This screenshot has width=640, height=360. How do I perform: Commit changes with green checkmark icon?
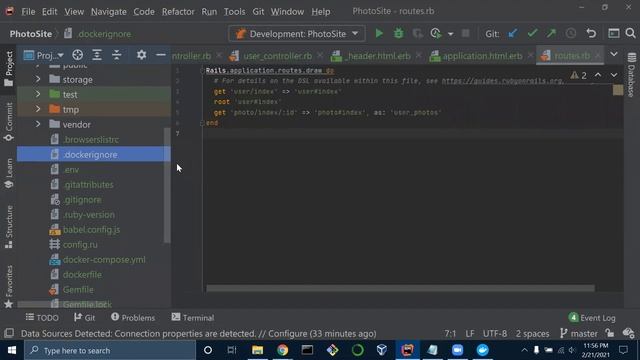click(532, 33)
